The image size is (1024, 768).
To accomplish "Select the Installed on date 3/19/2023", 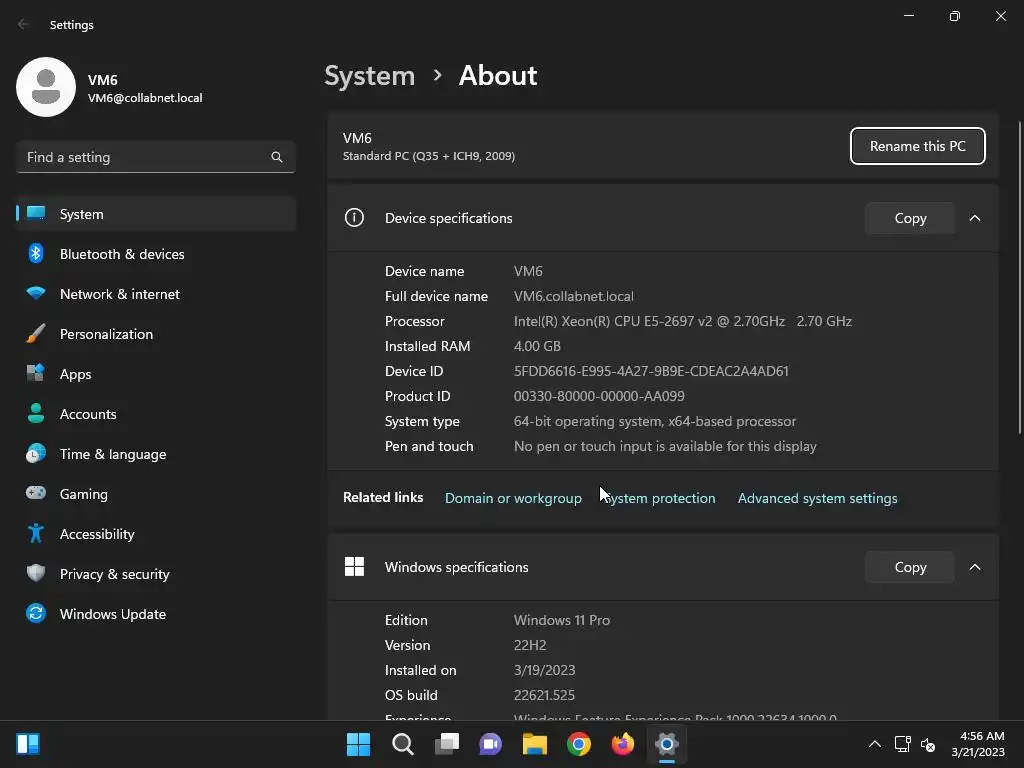I will [544, 670].
